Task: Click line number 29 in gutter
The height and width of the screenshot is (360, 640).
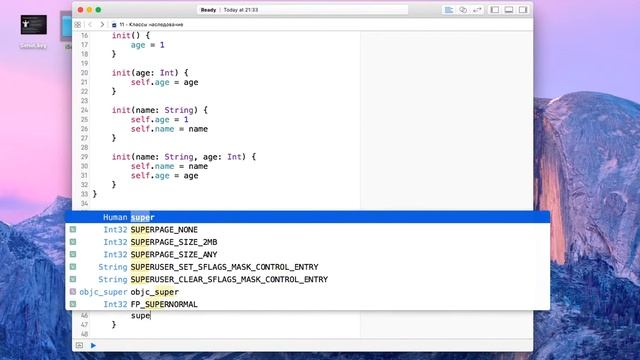Action: click(84, 157)
